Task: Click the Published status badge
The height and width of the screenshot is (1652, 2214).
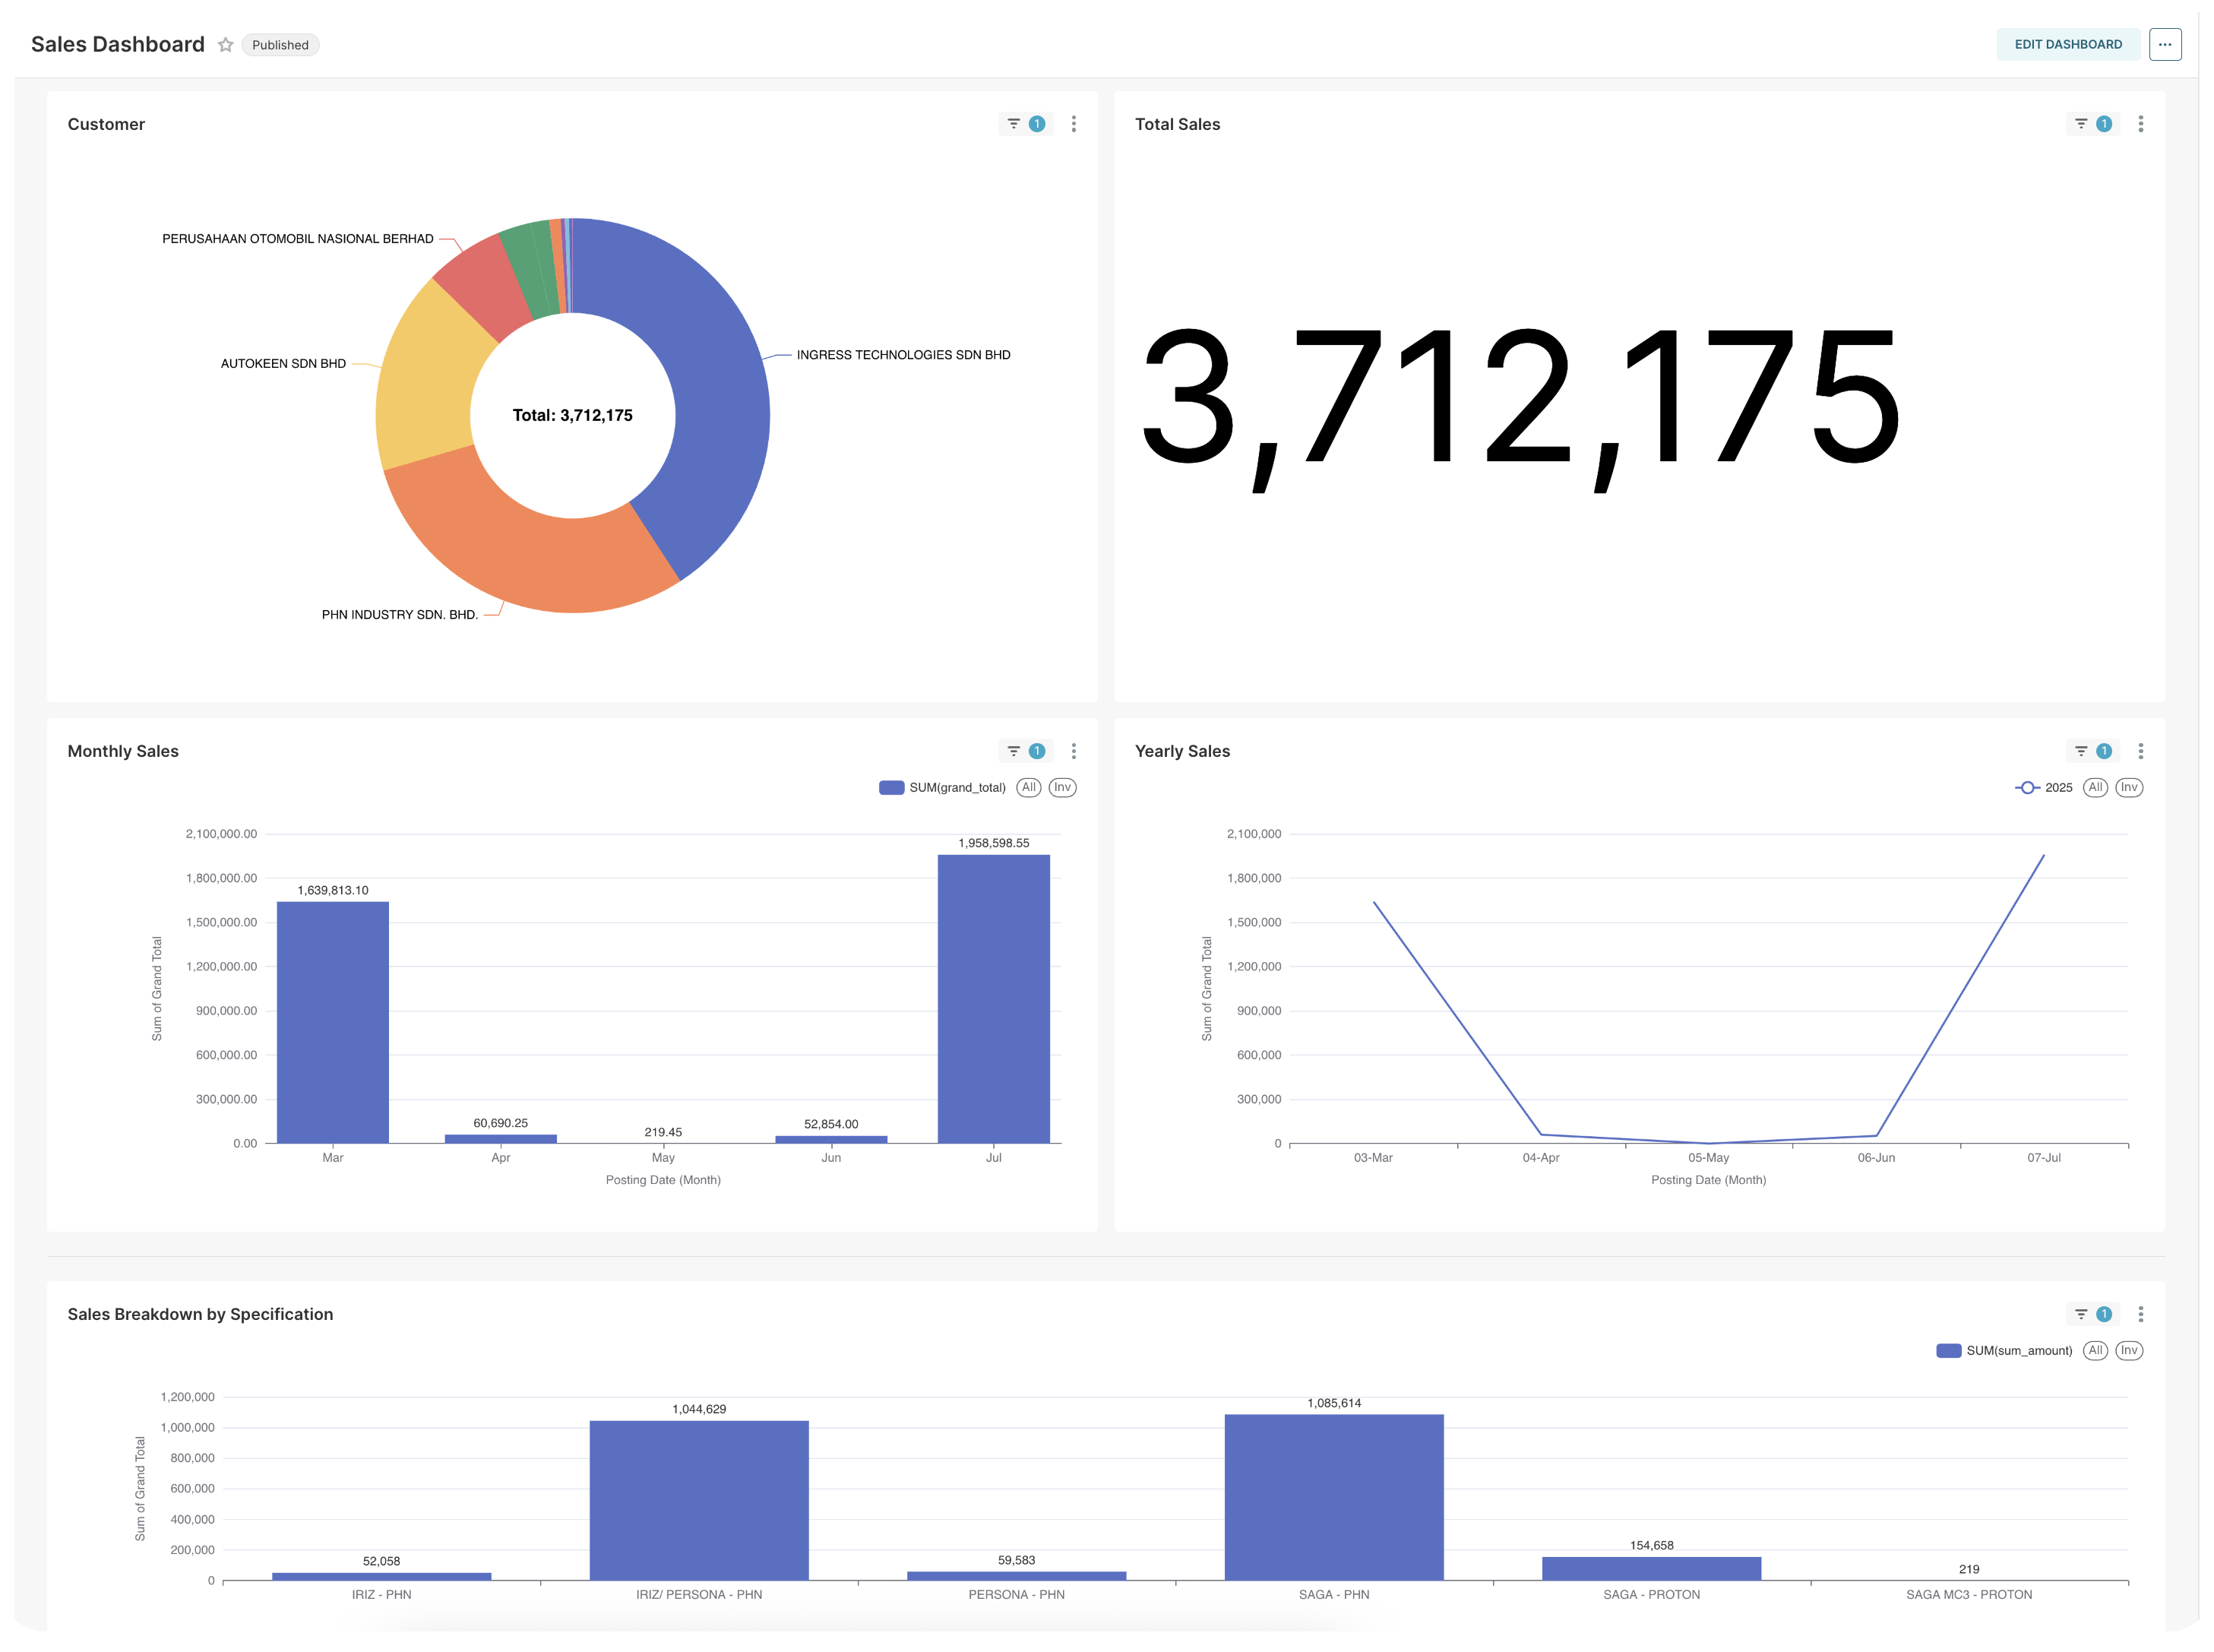Action: pos(280,45)
